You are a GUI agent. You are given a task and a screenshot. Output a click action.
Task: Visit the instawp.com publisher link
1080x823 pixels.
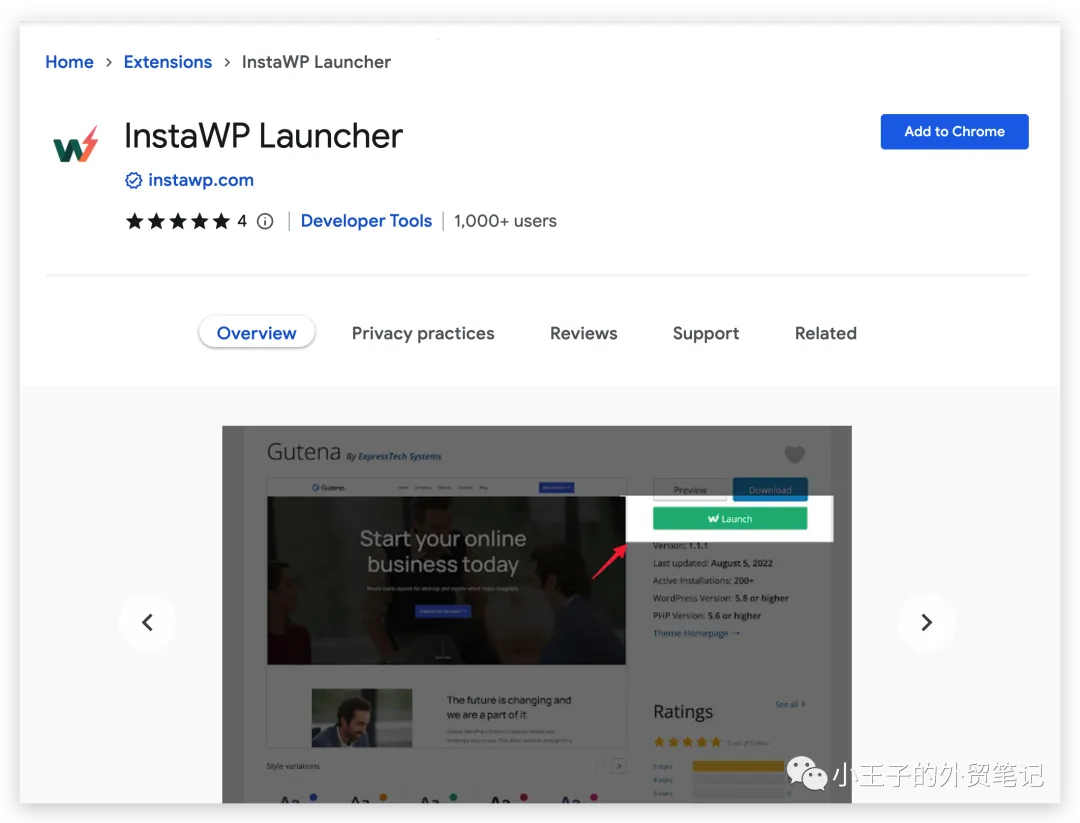click(x=201, y=180)
